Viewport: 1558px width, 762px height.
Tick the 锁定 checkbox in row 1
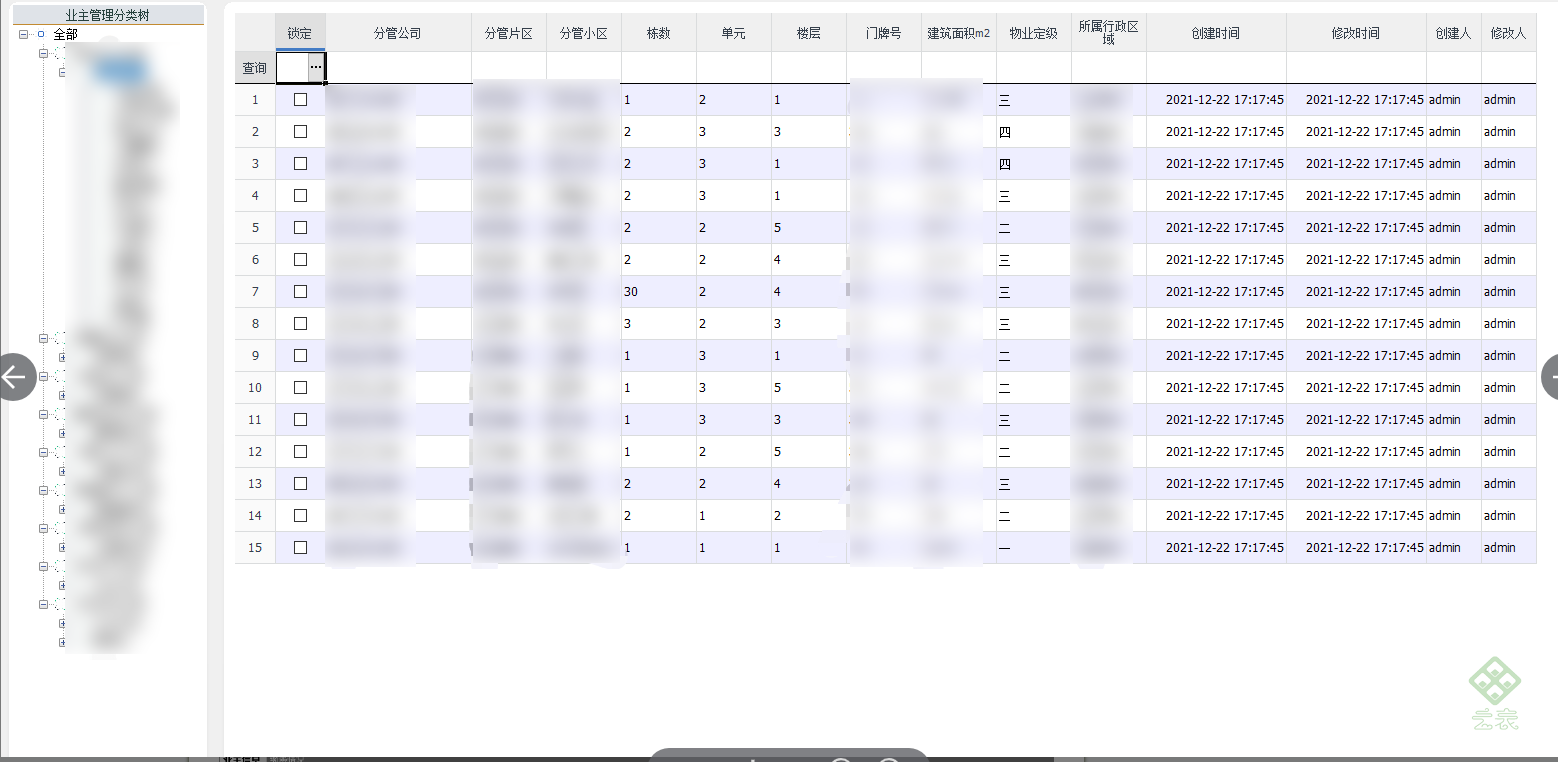pyautogui.click(x=300, y=100)
